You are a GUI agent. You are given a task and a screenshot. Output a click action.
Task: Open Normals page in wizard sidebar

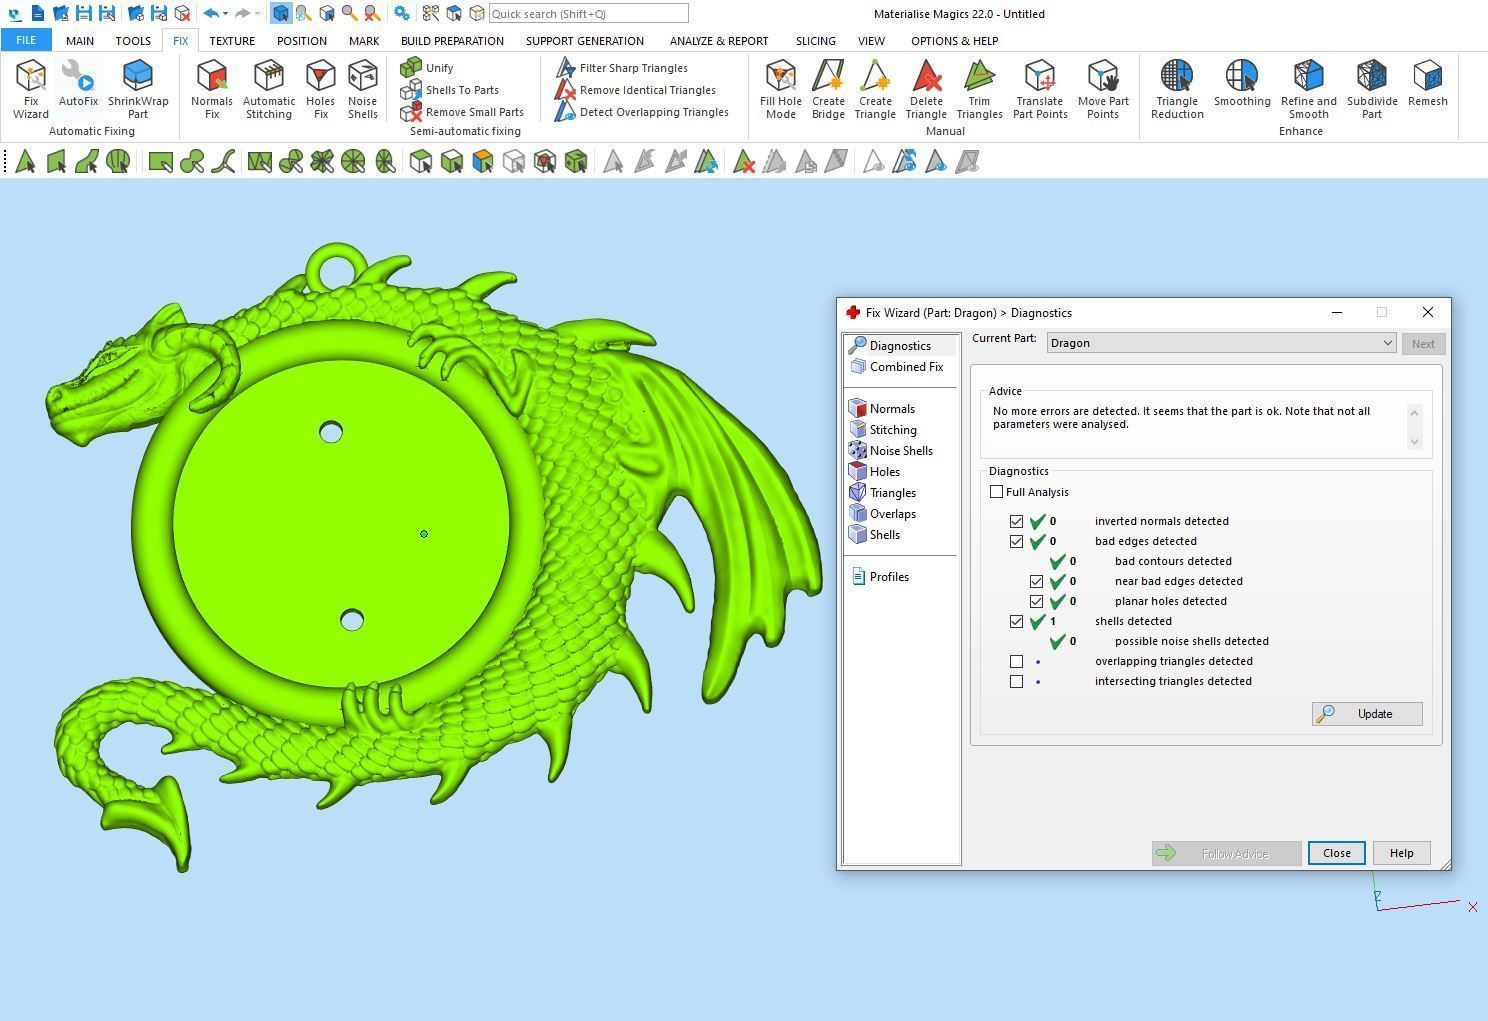pyautogui.click(x=882, y=409)
